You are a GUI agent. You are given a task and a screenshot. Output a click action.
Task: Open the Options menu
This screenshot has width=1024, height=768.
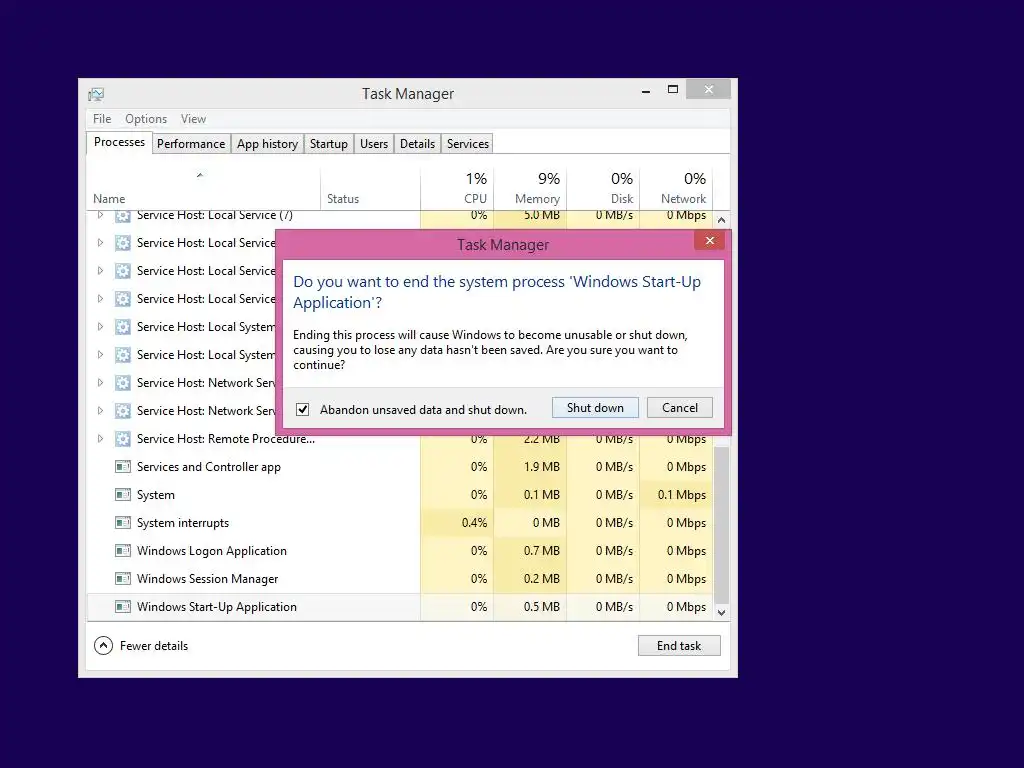(x=146, y=119)
